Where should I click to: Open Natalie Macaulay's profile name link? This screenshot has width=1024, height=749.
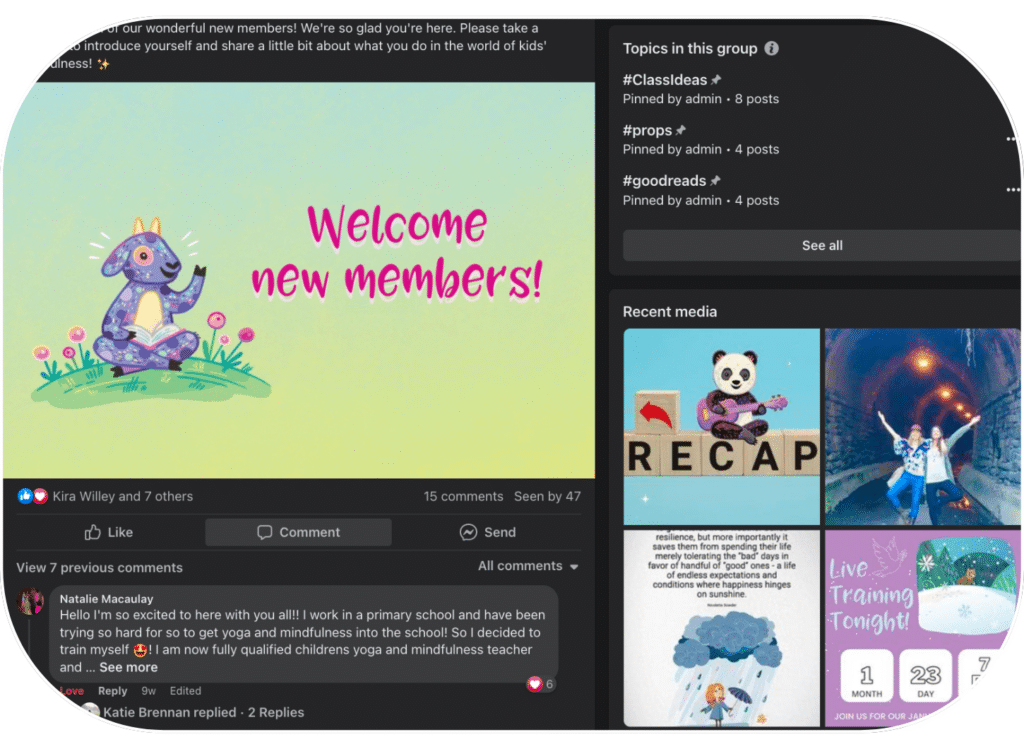(x=106, y=599)
